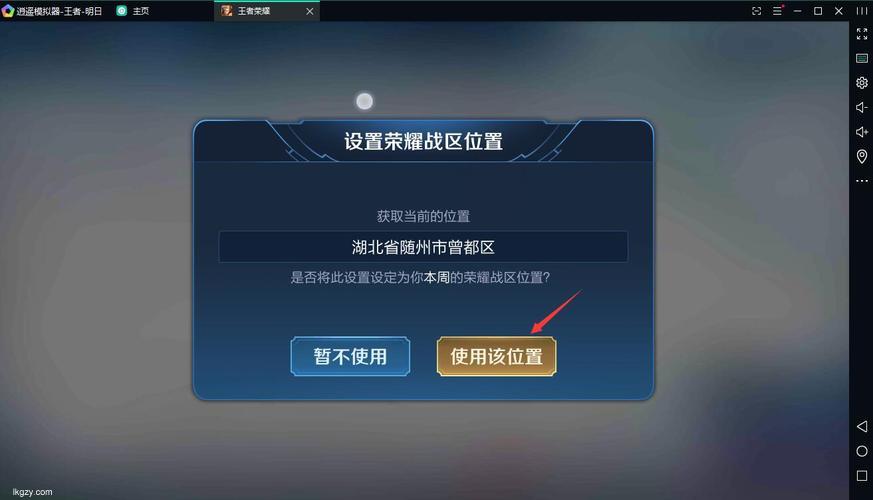Close the 王者荣耀 tab
Screen dimensions: 873x500
(310, 11)
